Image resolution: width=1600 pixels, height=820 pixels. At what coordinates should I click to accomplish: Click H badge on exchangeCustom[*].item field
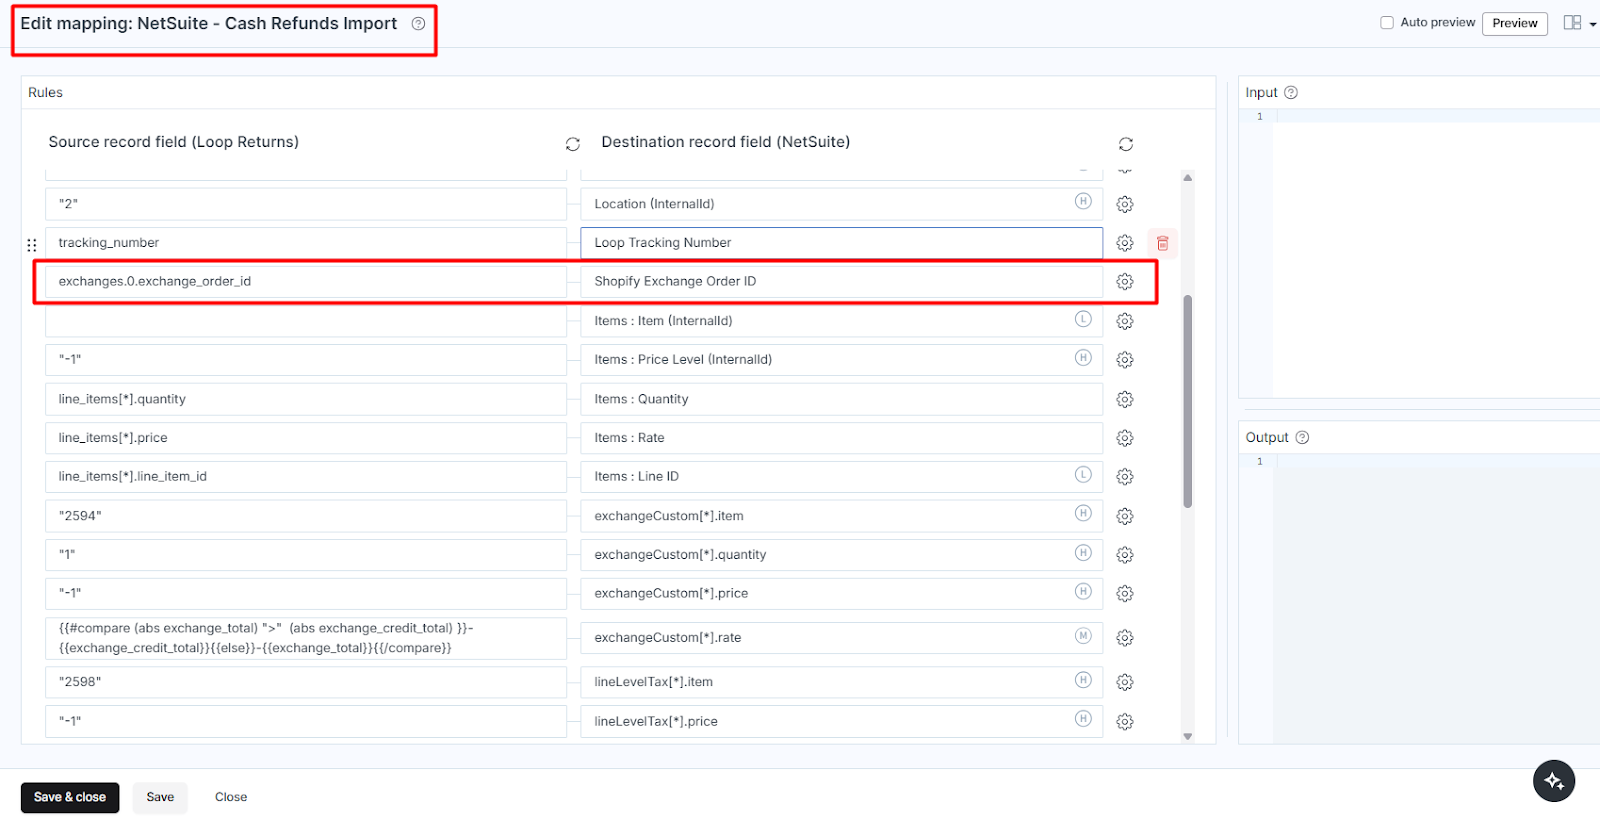coord(1083,513)
